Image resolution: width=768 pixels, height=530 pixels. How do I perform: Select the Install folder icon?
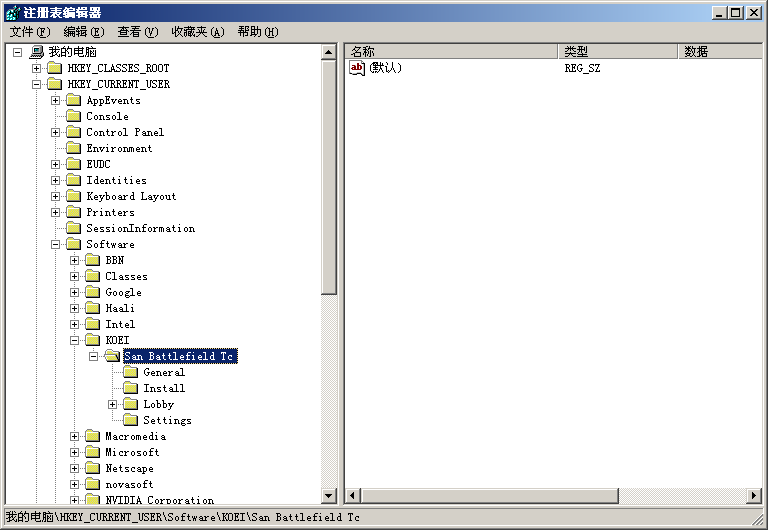tap(130, 388)
